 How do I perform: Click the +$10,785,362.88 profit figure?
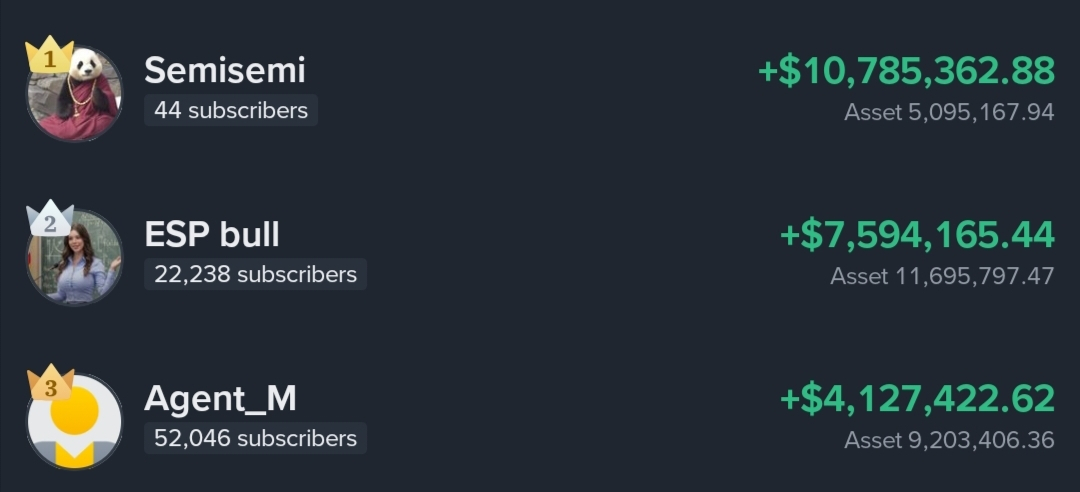coord(906,71)
